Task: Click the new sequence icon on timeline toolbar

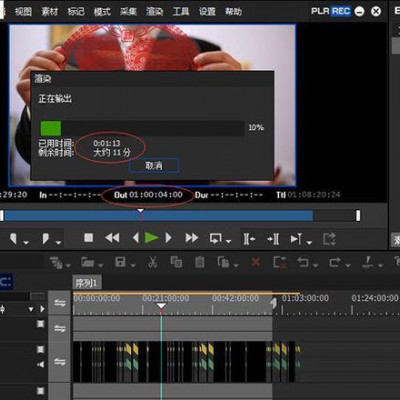Action: click(x=56, y=263)
